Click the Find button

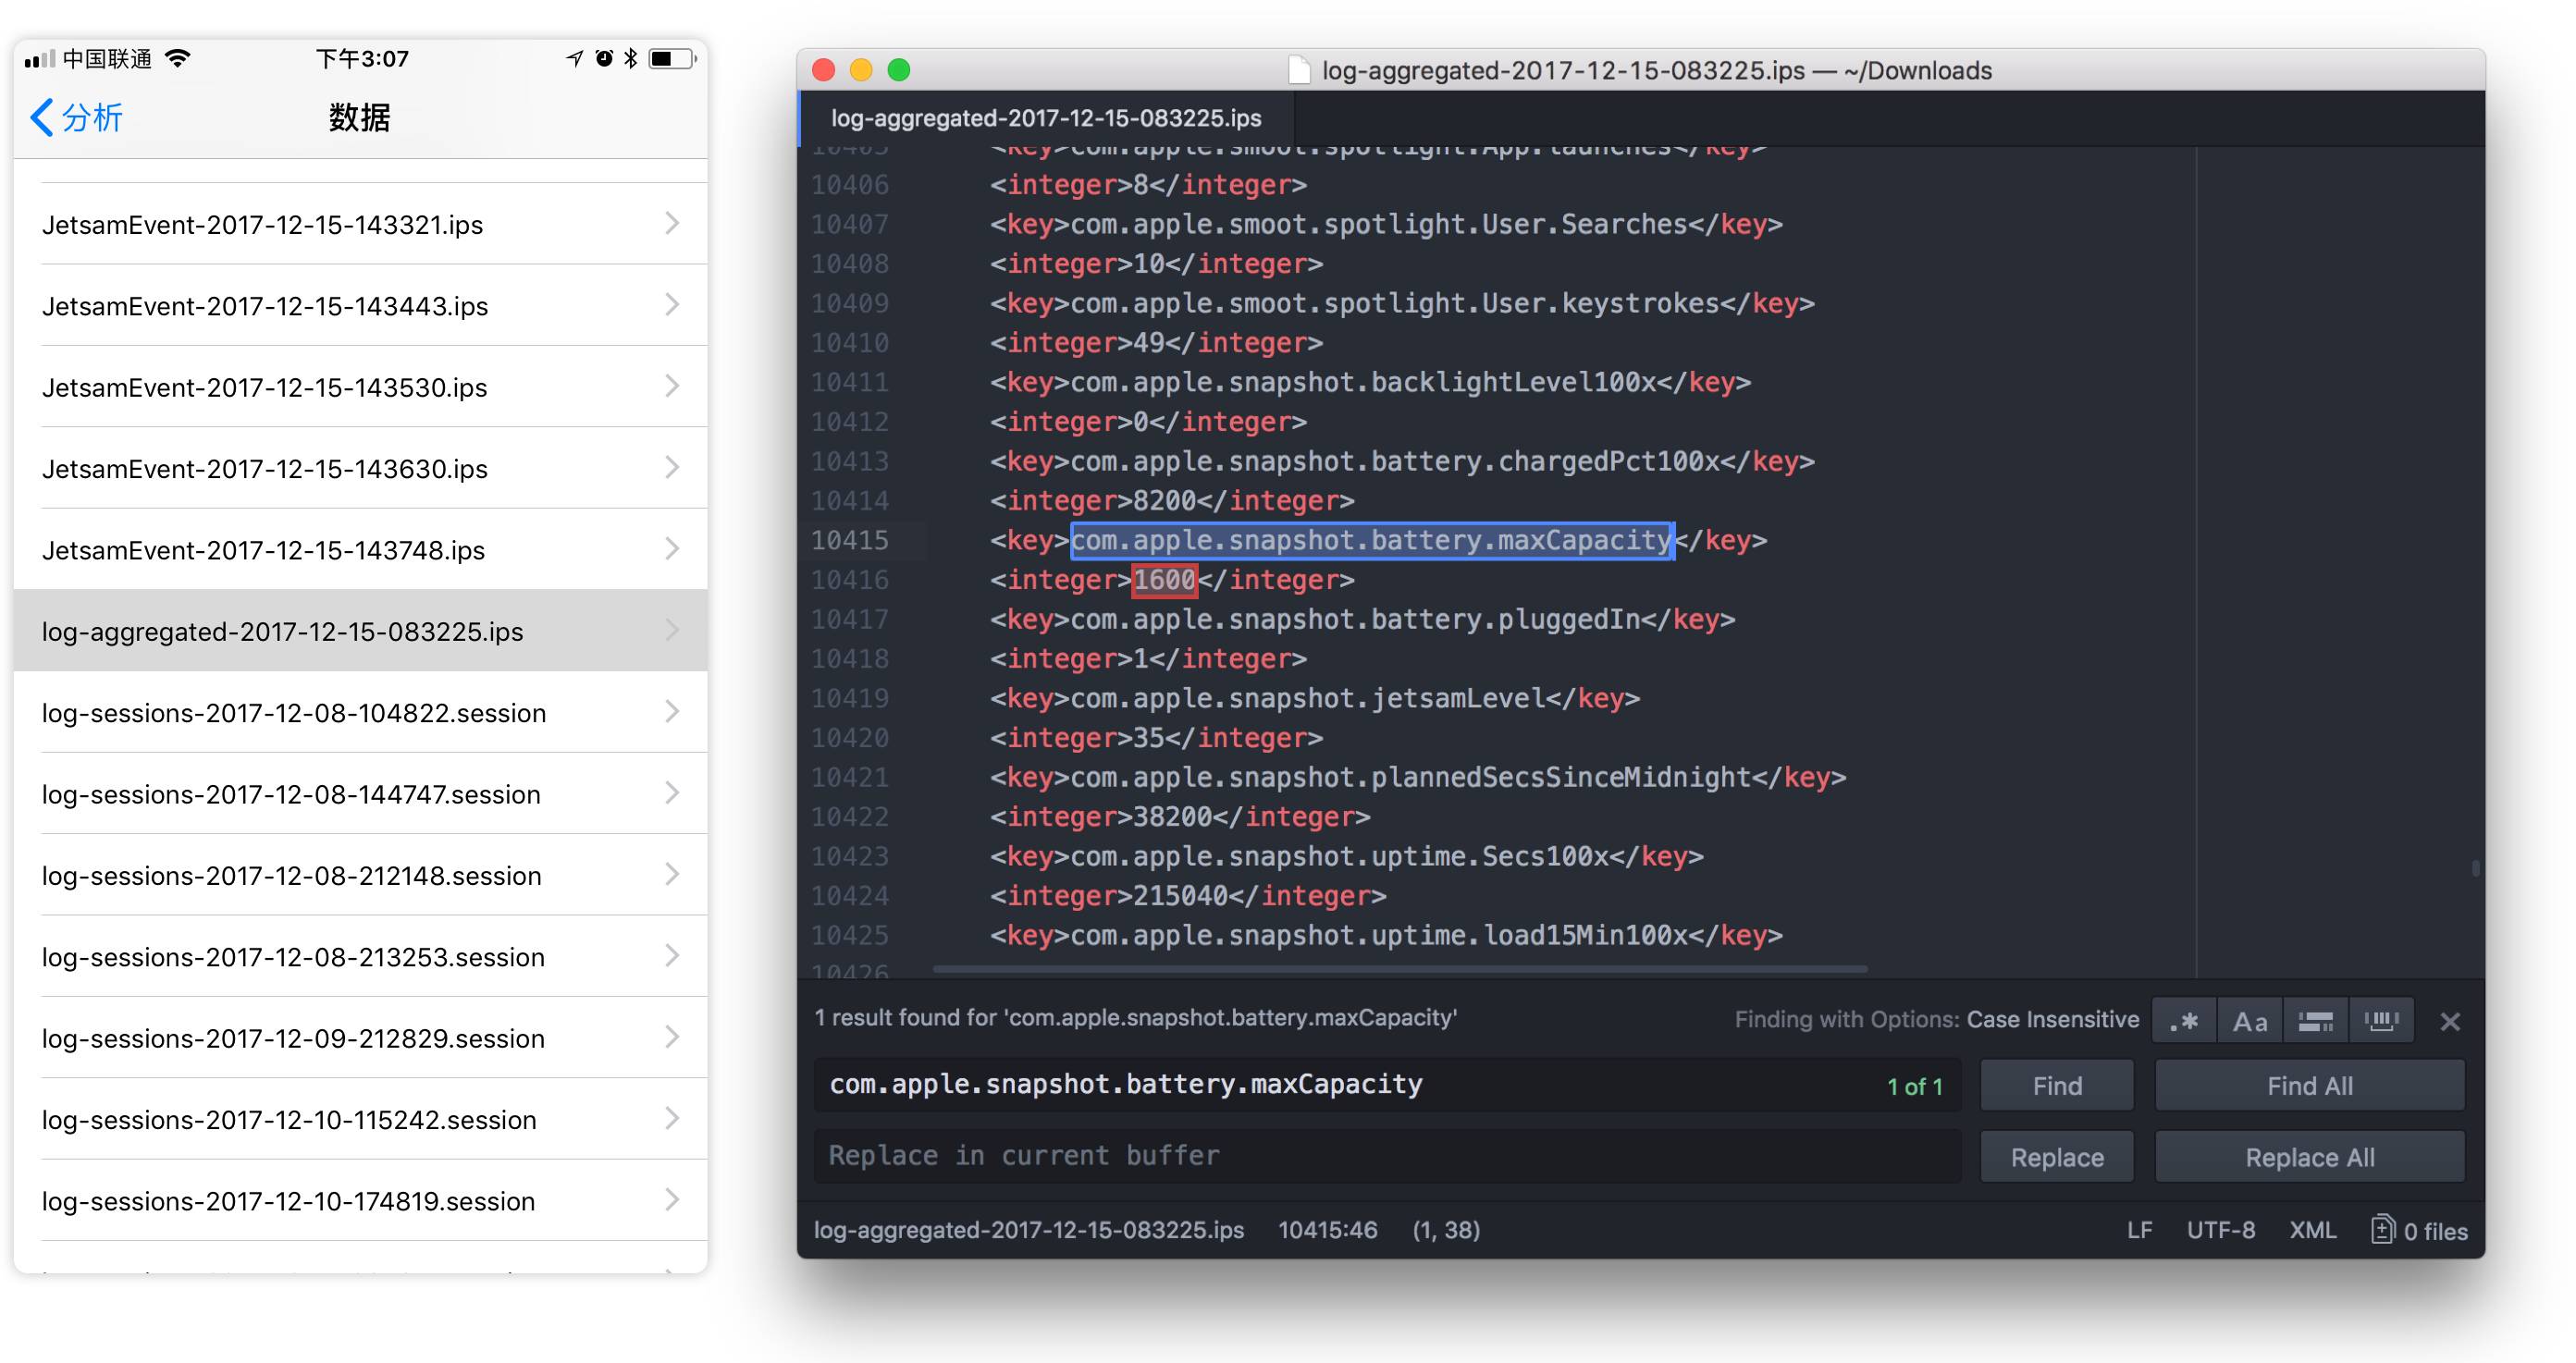click(2057, 1086)
